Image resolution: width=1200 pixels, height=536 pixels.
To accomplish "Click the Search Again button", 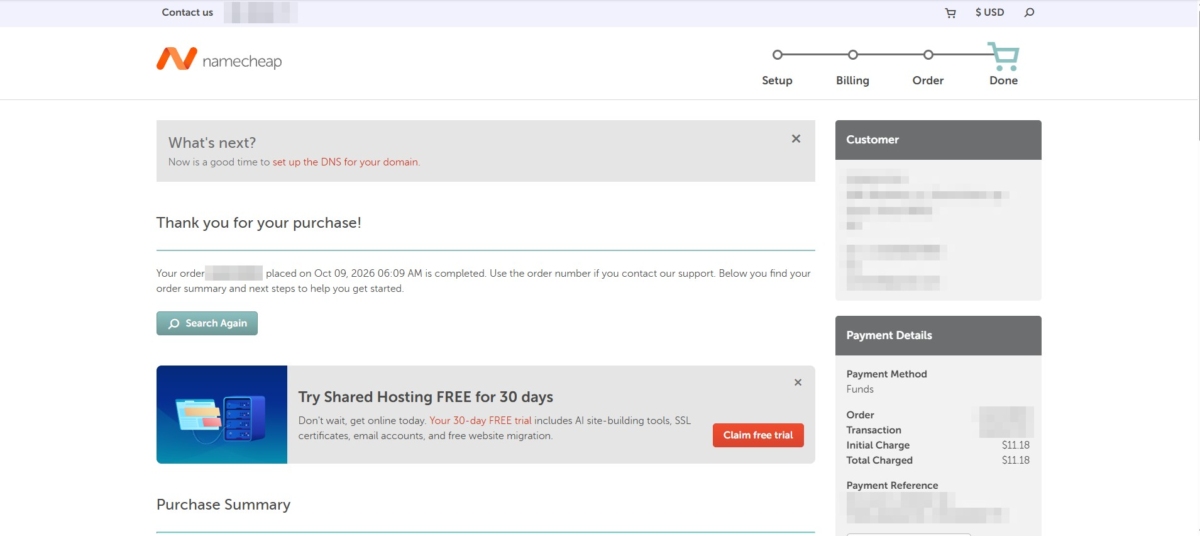I will [207, 323].
